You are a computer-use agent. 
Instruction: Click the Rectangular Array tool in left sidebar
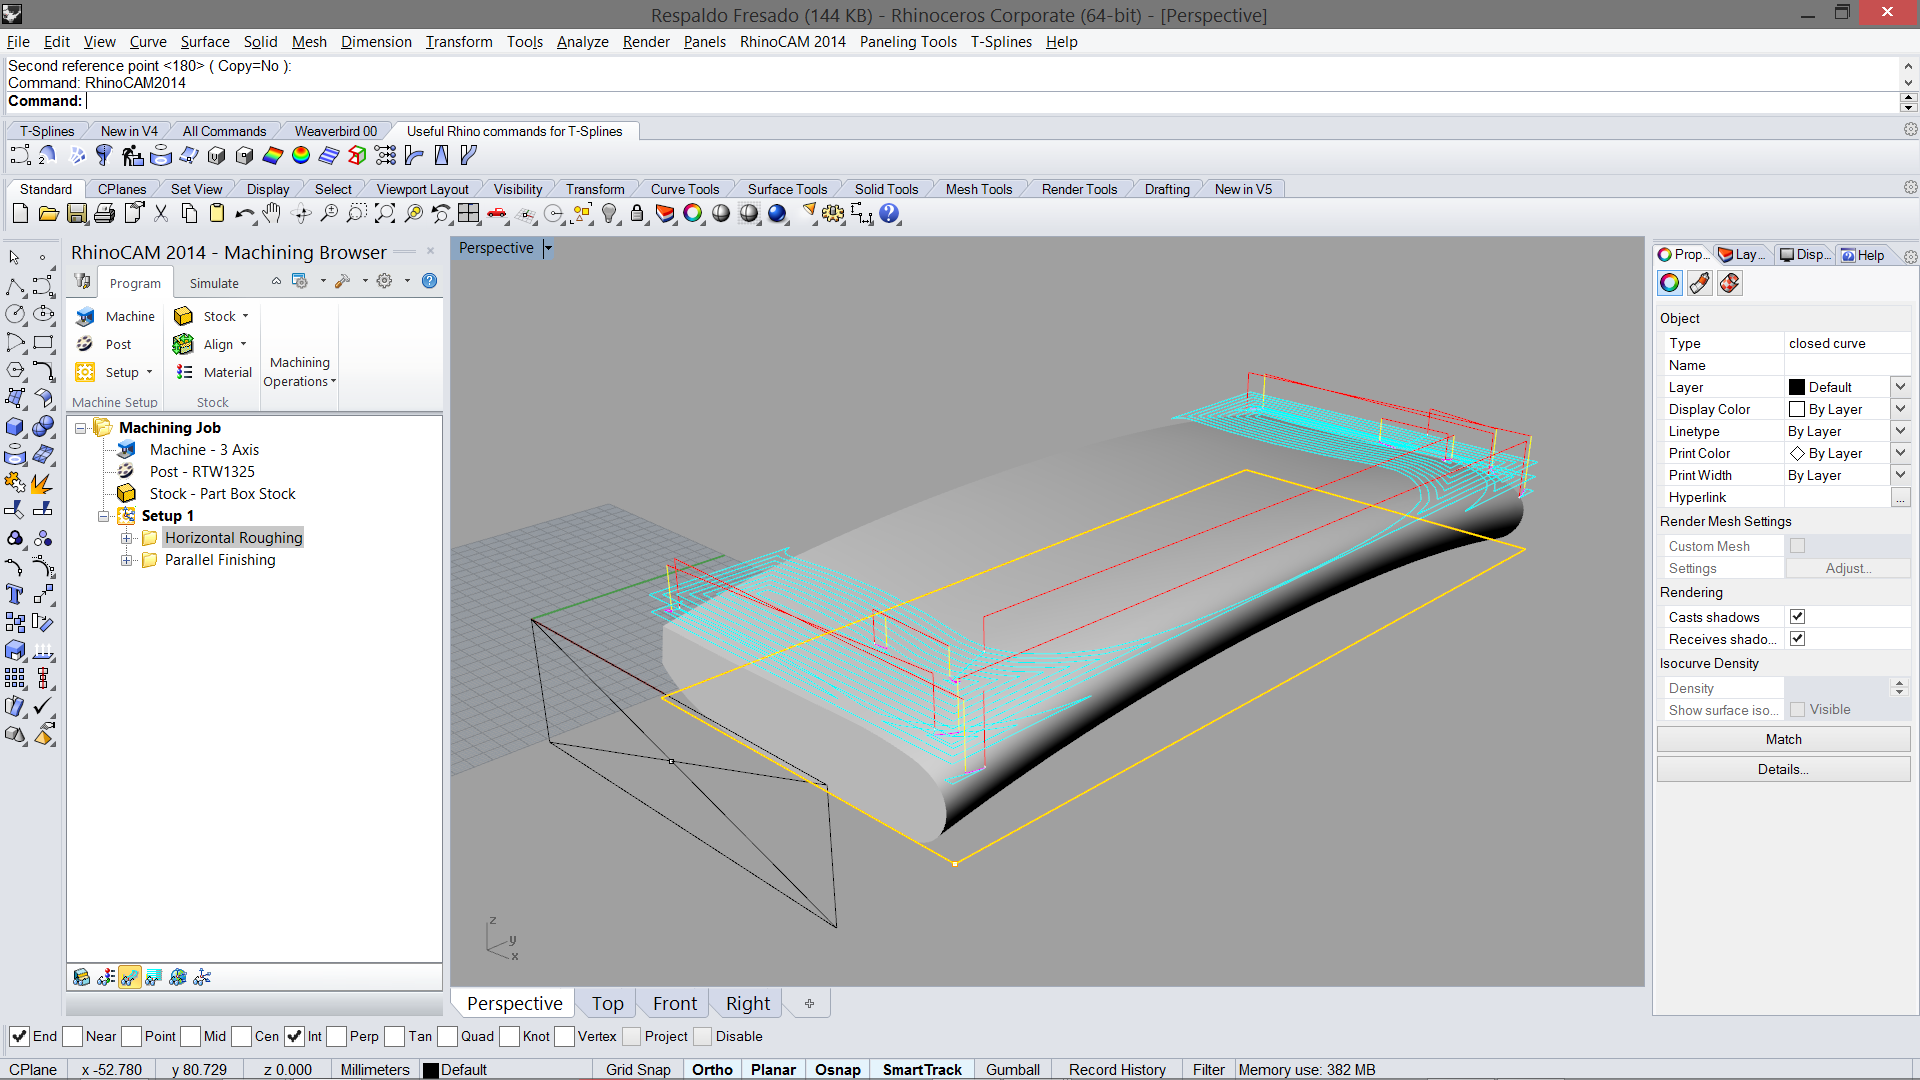(15, 678)
